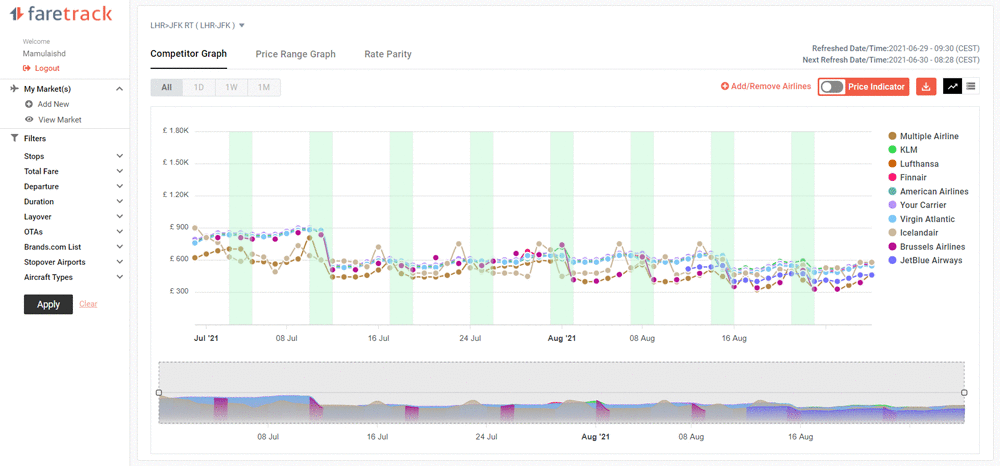The image size is (1000, 466).
Task: Toggle Multiple Airline series in legend
Action: tap(924, 136)
